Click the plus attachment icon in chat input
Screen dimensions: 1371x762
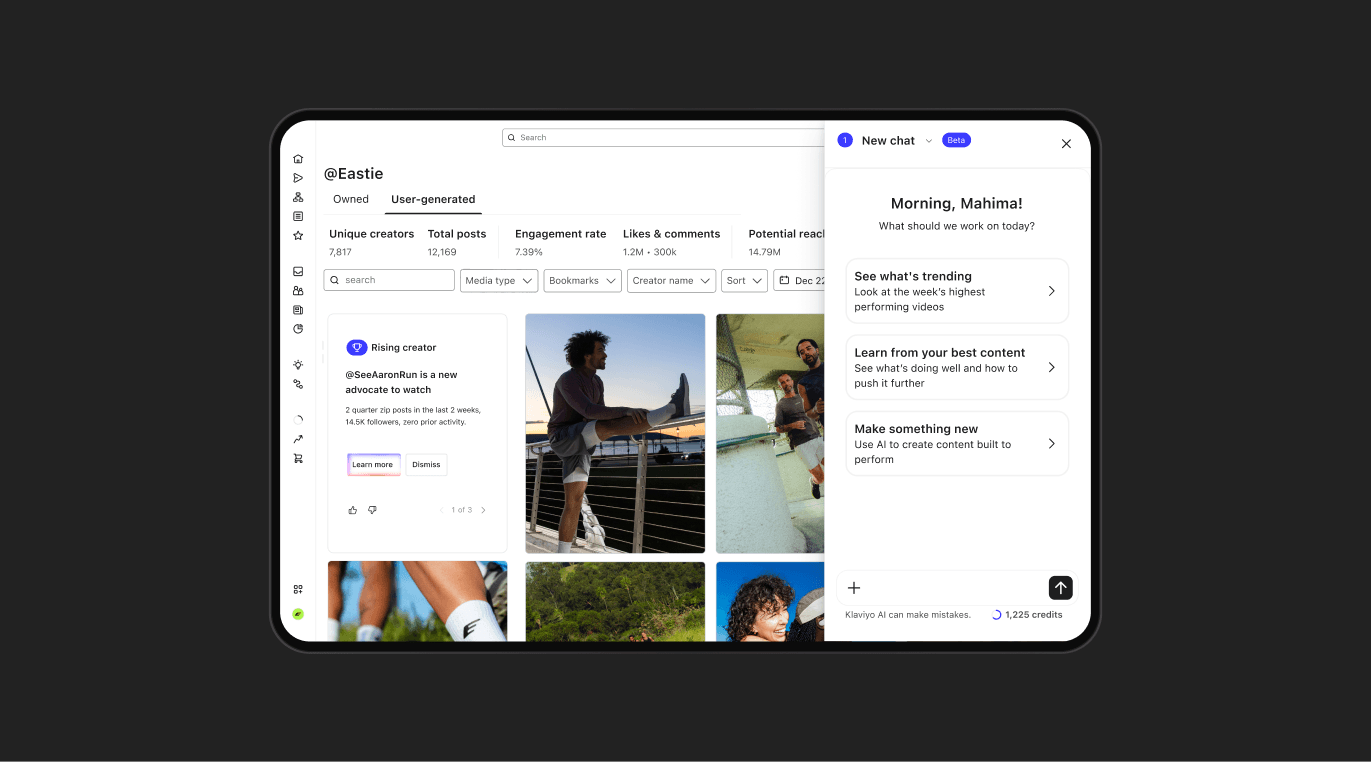tap(854, 588)
